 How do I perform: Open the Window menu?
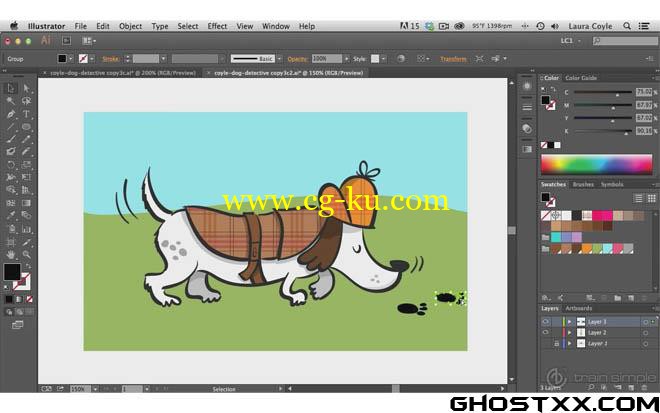(x=276, y=26)
